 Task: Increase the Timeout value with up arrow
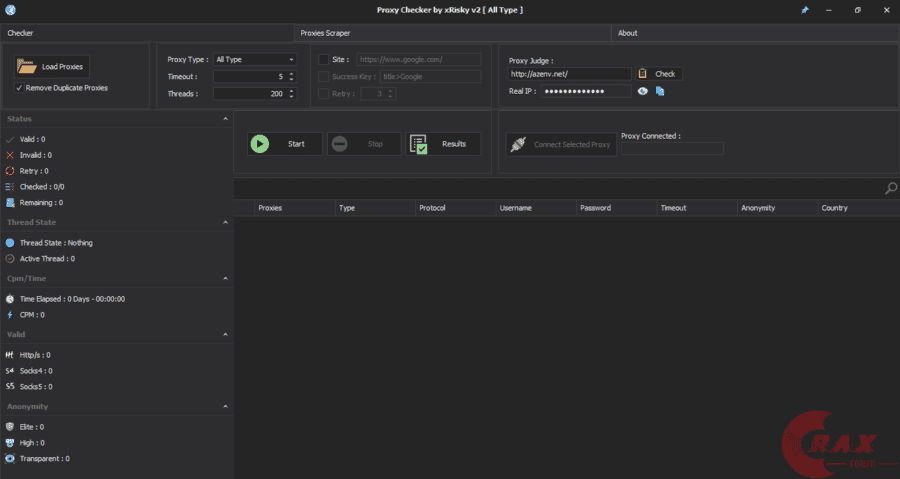(291, 74)
